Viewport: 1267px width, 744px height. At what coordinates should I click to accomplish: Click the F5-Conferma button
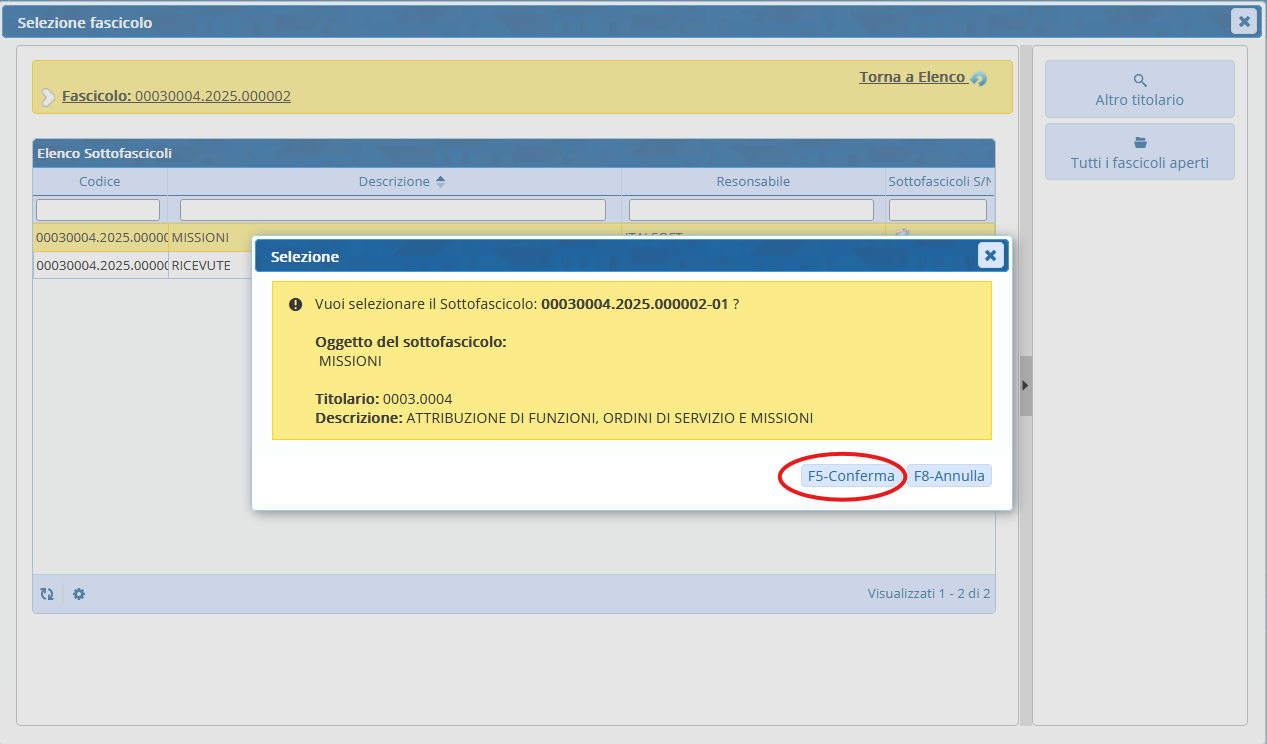(x=850, y=476)
